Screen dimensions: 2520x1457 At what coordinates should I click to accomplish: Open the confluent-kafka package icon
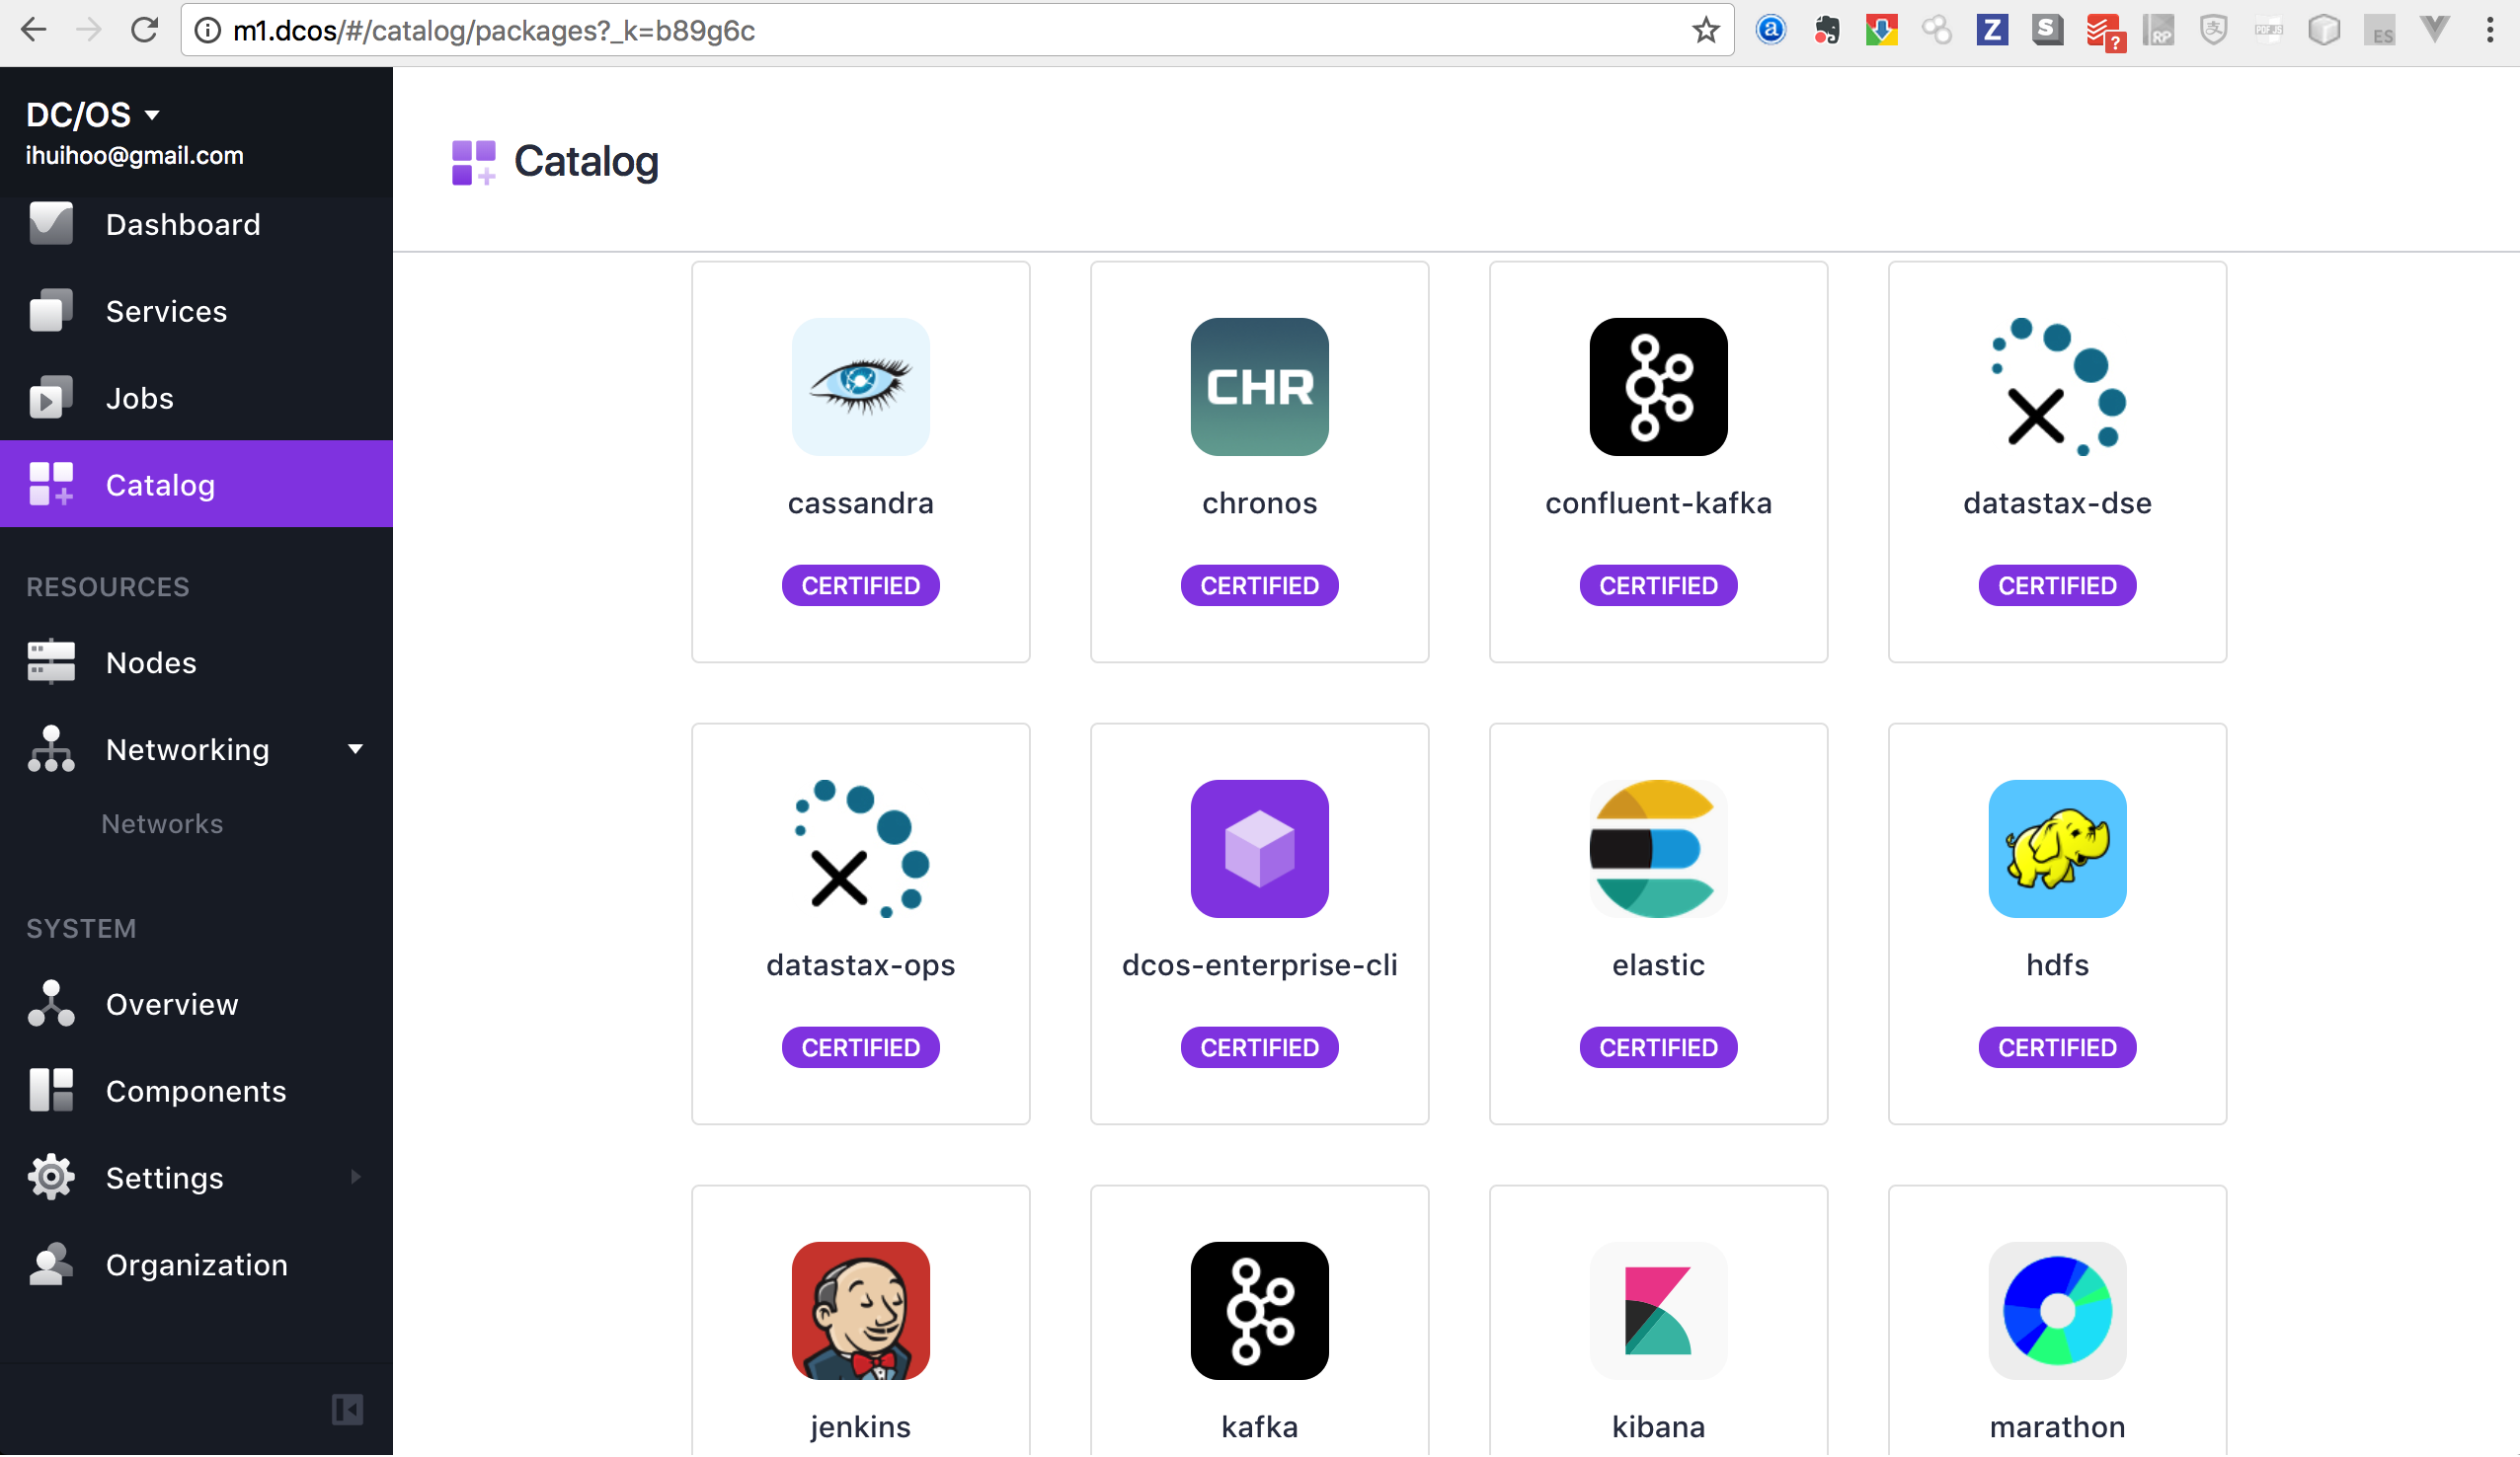point(1658,387)
